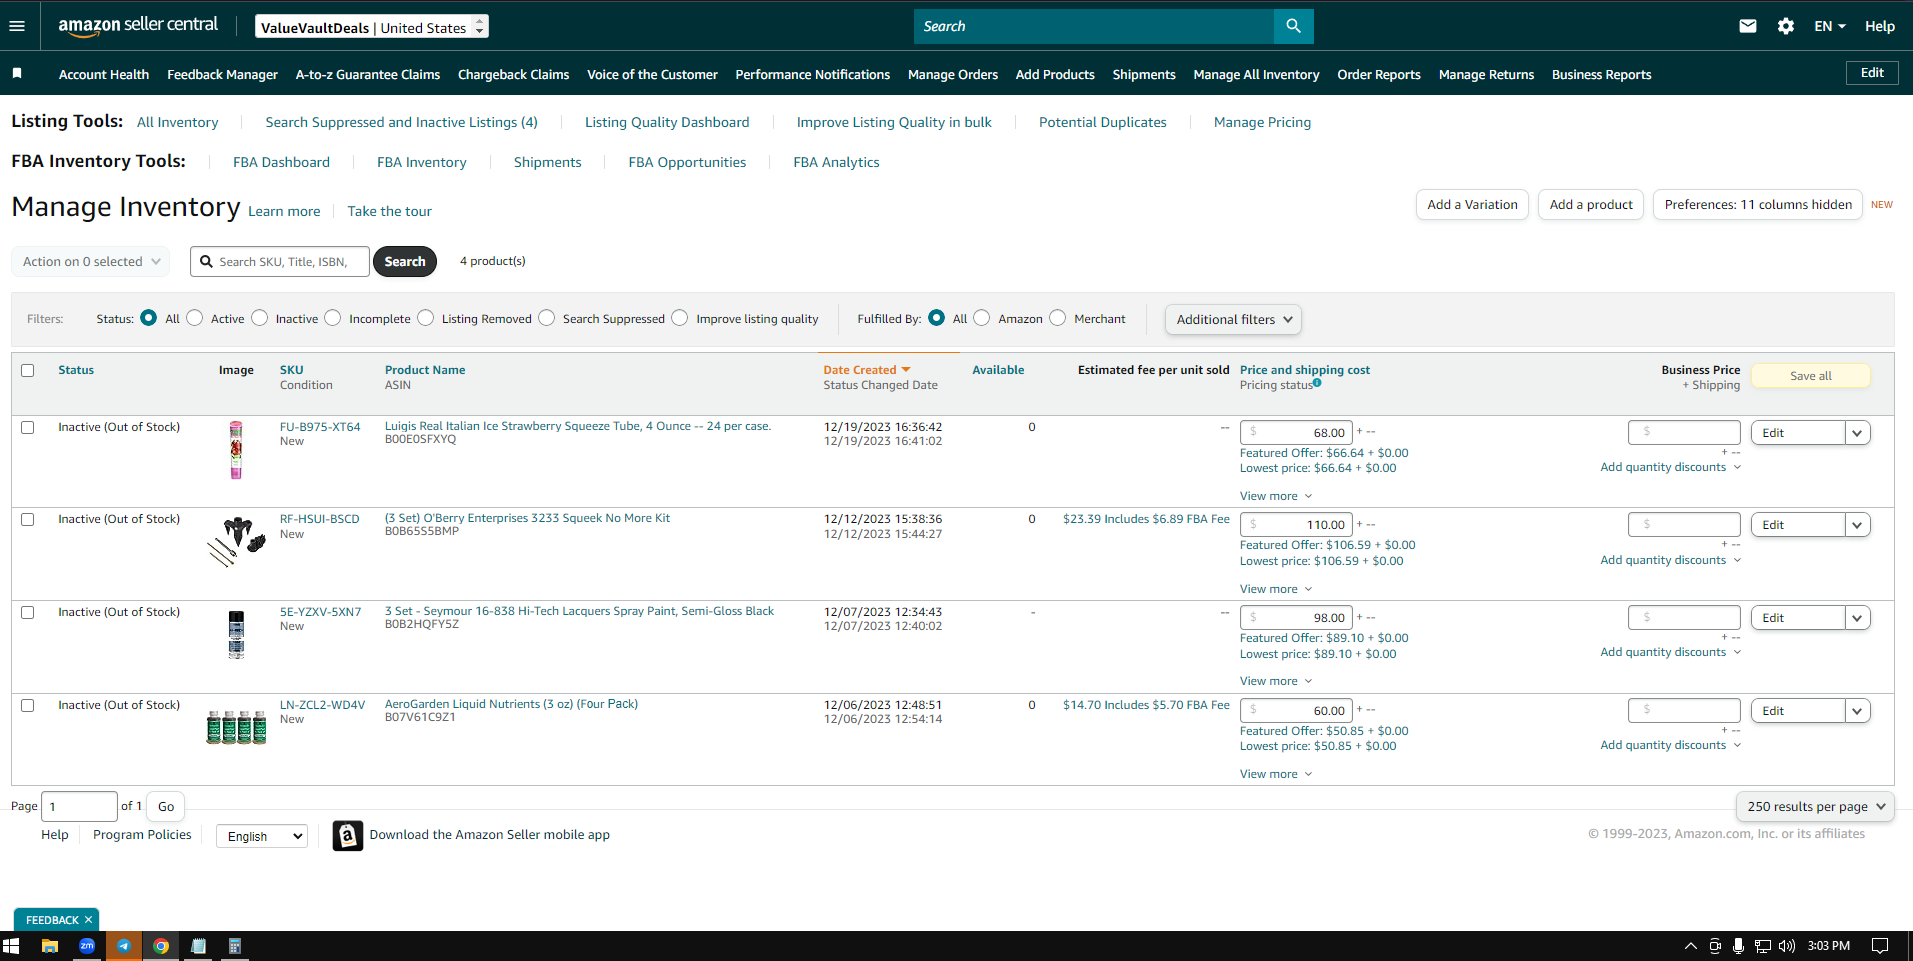Viewport: 1913px width, 961px height.
Task: Open Edit dropdown arrow for AeroGarden row
Action: click(1857, 711)
